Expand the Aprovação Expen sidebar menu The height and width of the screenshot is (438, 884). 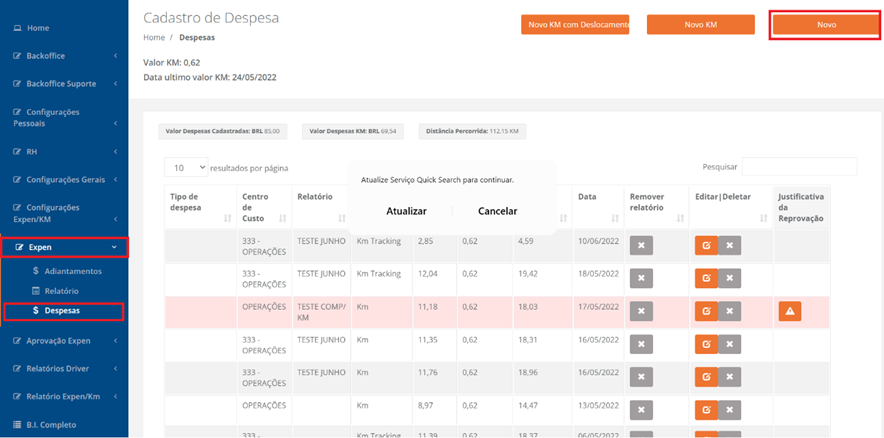tap(64, 340)
